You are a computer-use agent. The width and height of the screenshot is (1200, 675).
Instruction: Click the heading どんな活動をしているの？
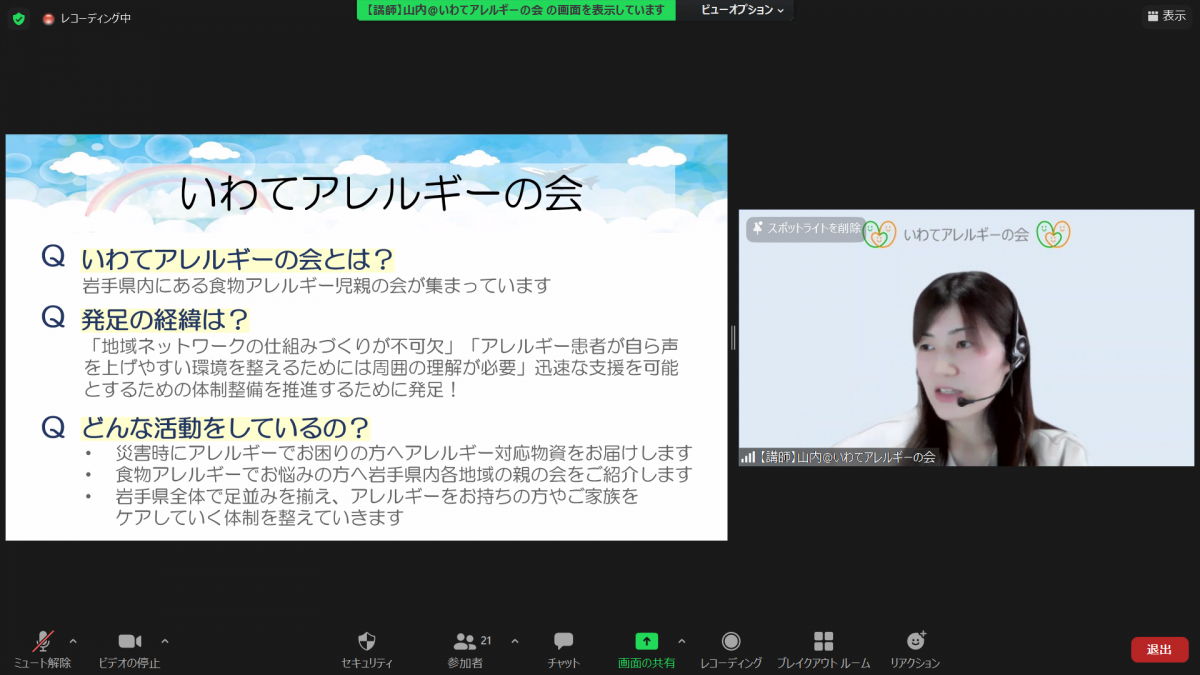click(226, 429)
